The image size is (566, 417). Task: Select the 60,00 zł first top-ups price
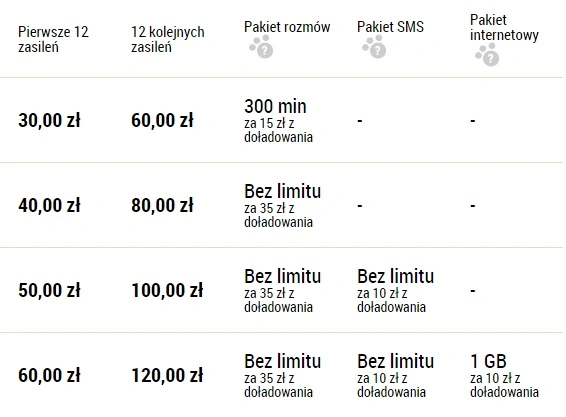point(49,375)
